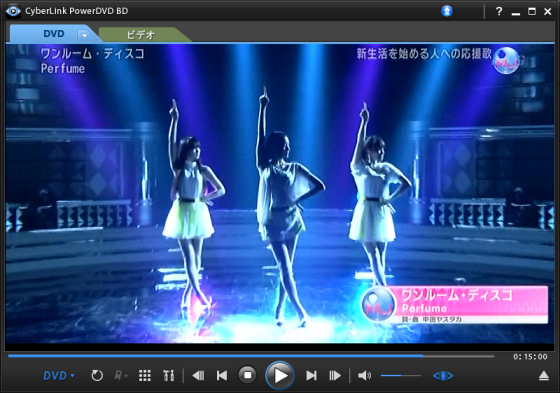This screenshot has width=560, height=393.
Task: Expand the DVD tab dropdown arrow
Action: [84, 35]
